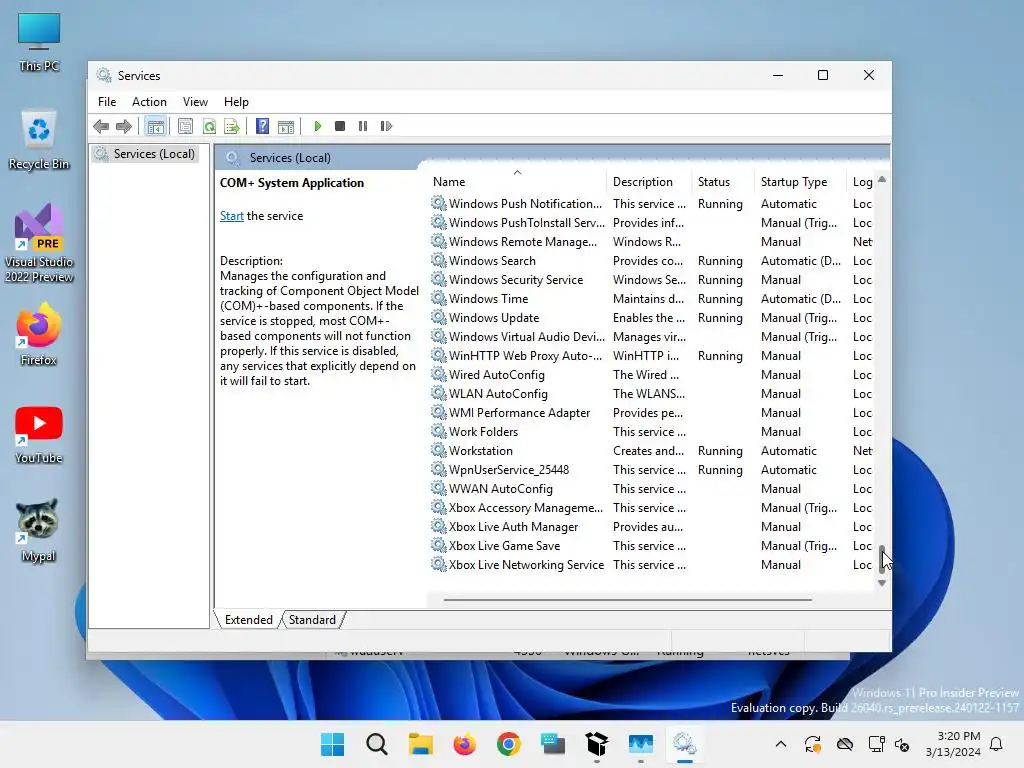Click the vertical scrollbar down arrow
Screen dimensions: 1024x768
[x=882, y=583]
